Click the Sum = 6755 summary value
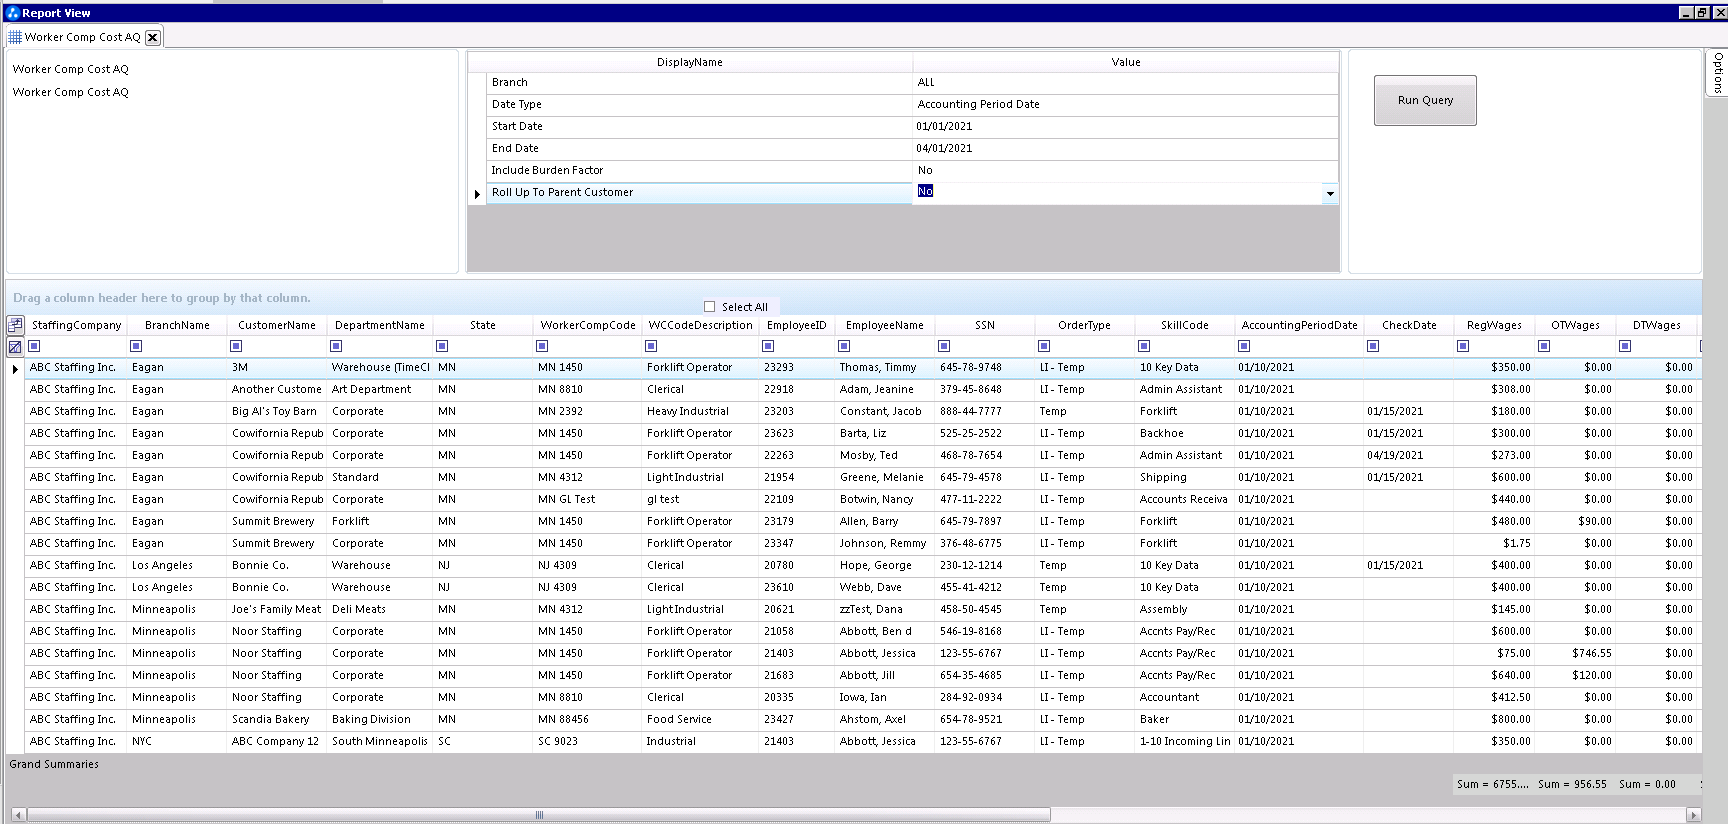 click(x=1492, y=785)
